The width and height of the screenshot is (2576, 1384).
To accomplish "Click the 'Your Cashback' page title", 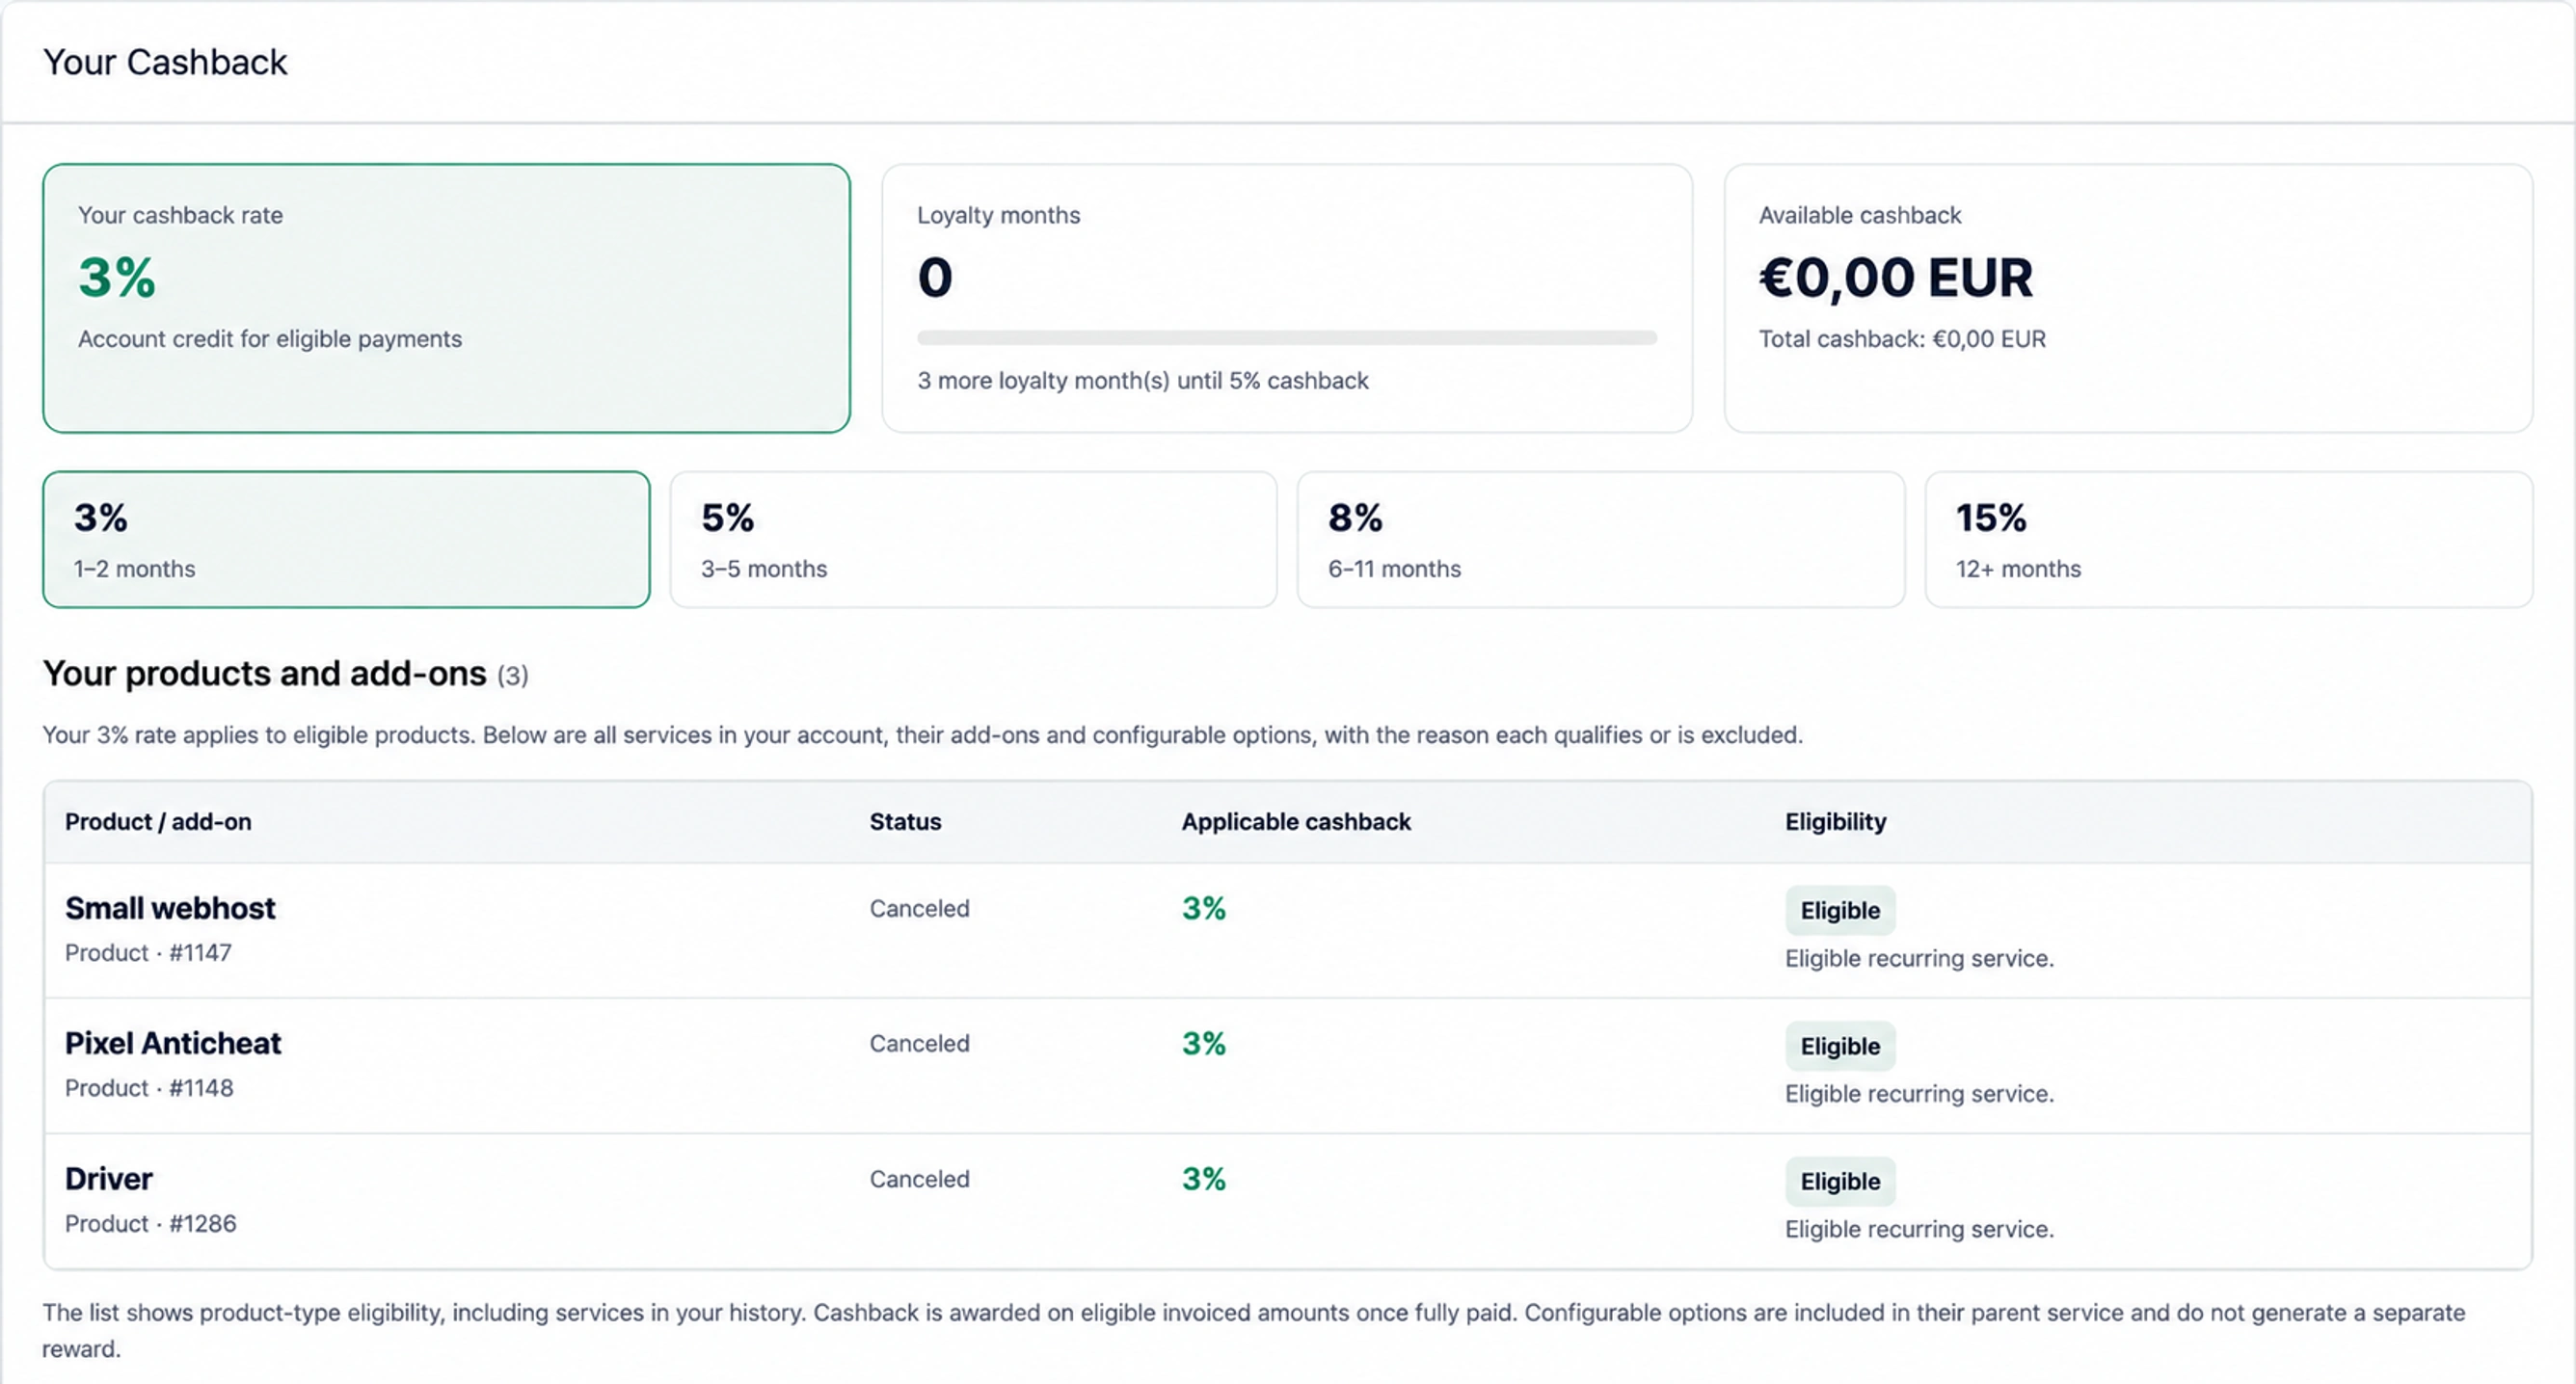I will point(165,62).
